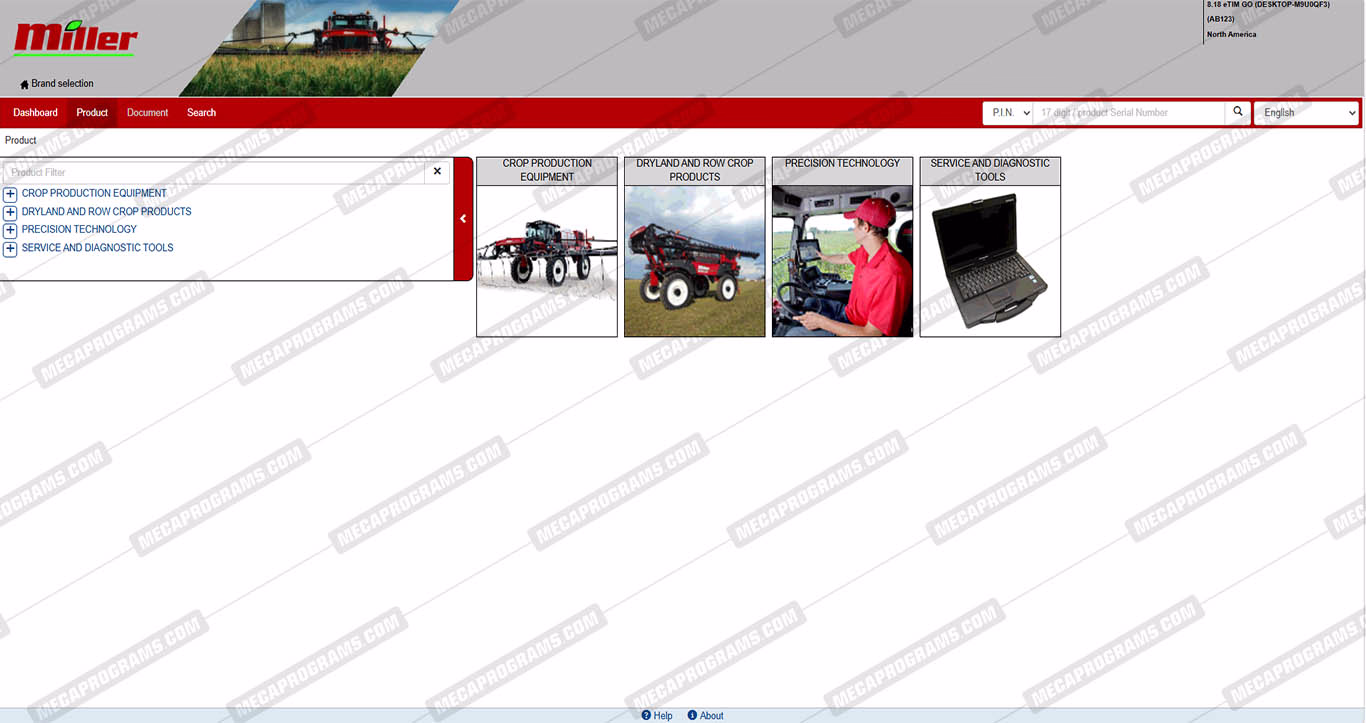Image resolution: width=1366 pixels, height=723 pixels.
Task: Clear the product filter with X icon
Action: (x=437, y=172)
